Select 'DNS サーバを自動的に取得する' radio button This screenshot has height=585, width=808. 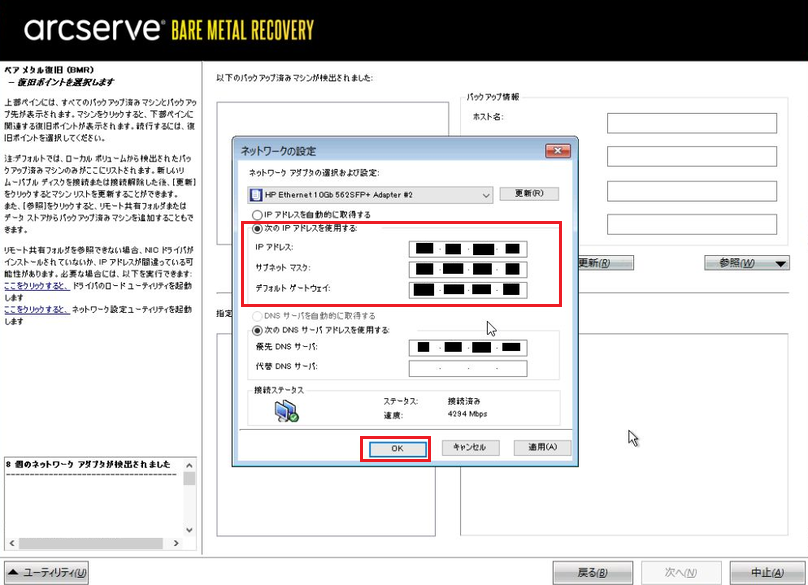pos(257,316)
